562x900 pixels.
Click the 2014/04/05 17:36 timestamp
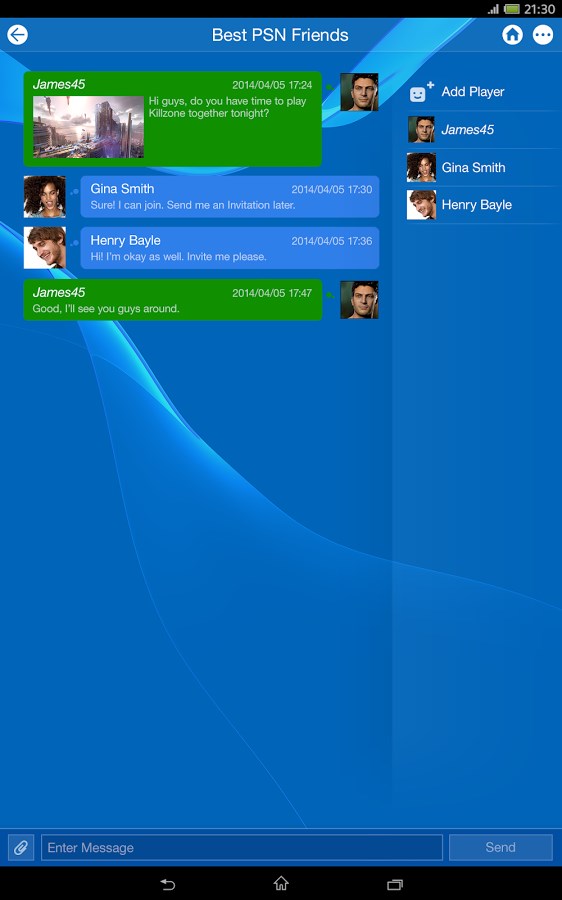[x=332, y=241]
